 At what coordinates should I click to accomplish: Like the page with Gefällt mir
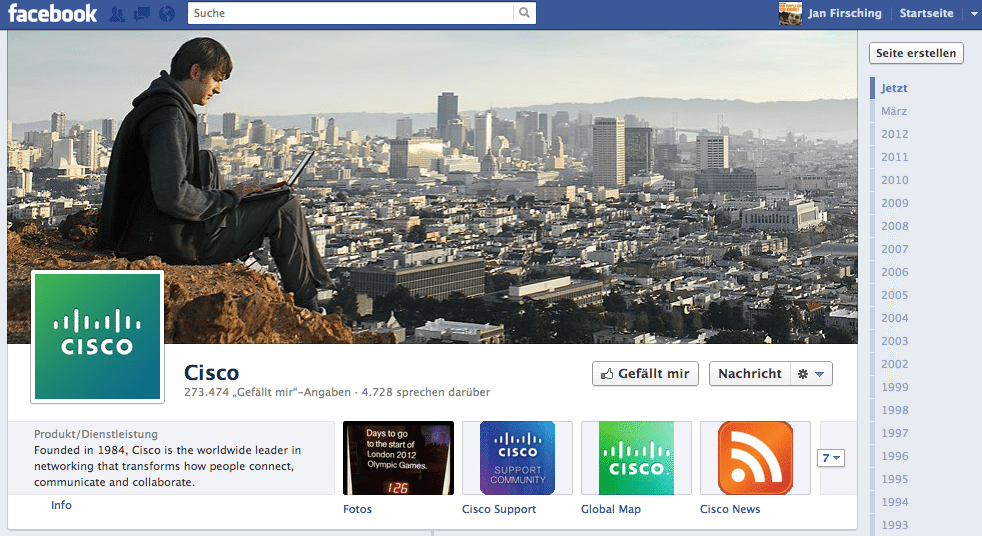point(645,374)
